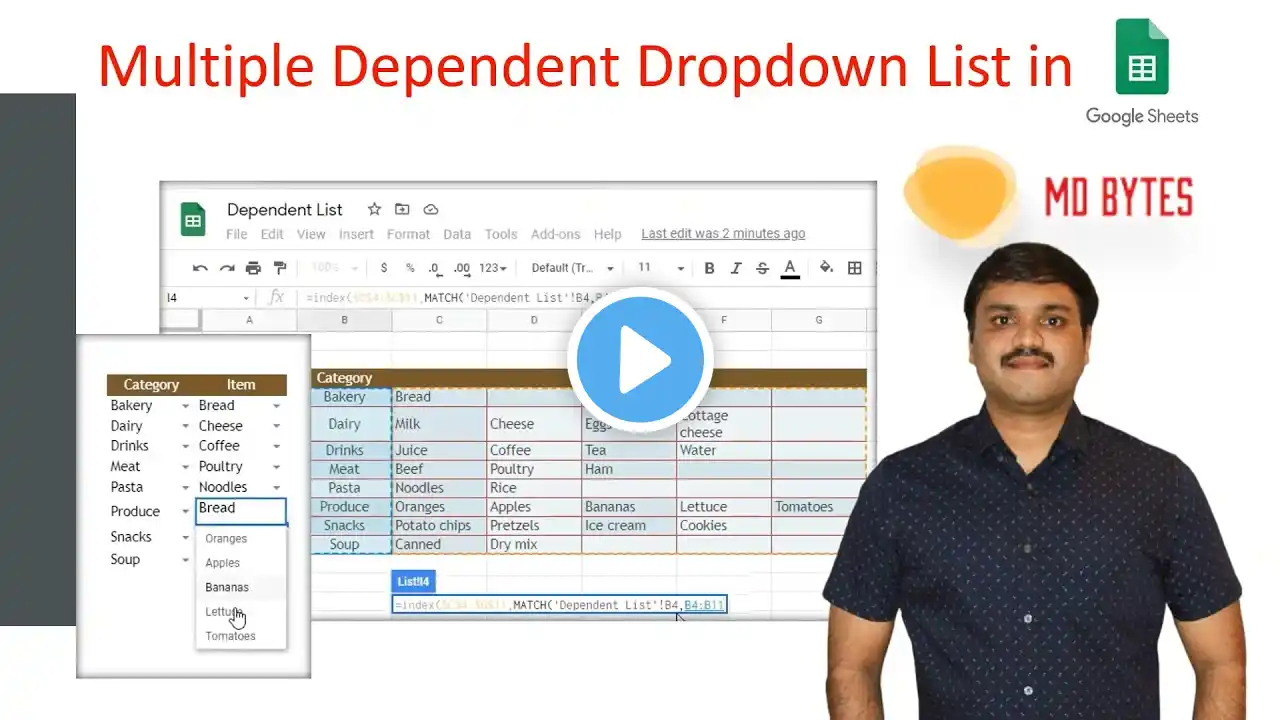Image resolution: width=1280 pixels, height=720 pixels.
Task: Open the Tools menu
Action: click(501, 234)
